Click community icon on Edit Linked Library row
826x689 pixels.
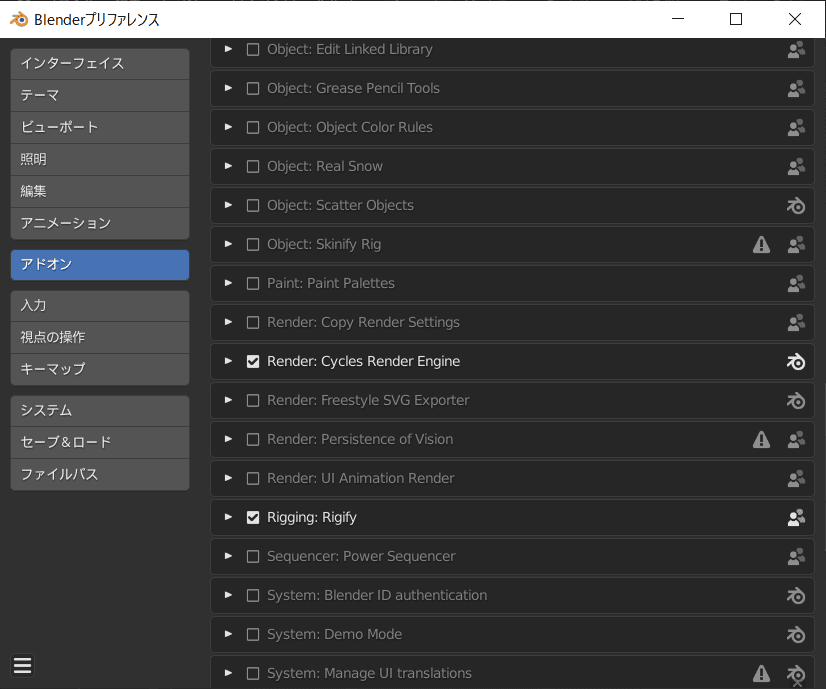click(796, 50)
